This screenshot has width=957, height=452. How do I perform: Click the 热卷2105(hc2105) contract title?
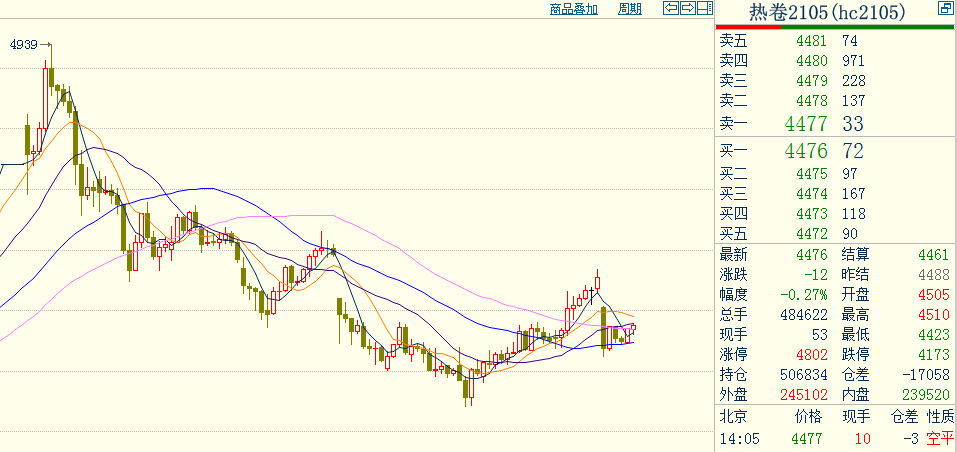pos(827,12)
